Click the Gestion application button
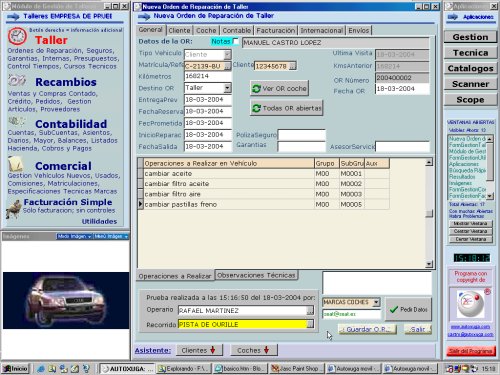Viewport: 500px width, 375px height. [470, 37]
